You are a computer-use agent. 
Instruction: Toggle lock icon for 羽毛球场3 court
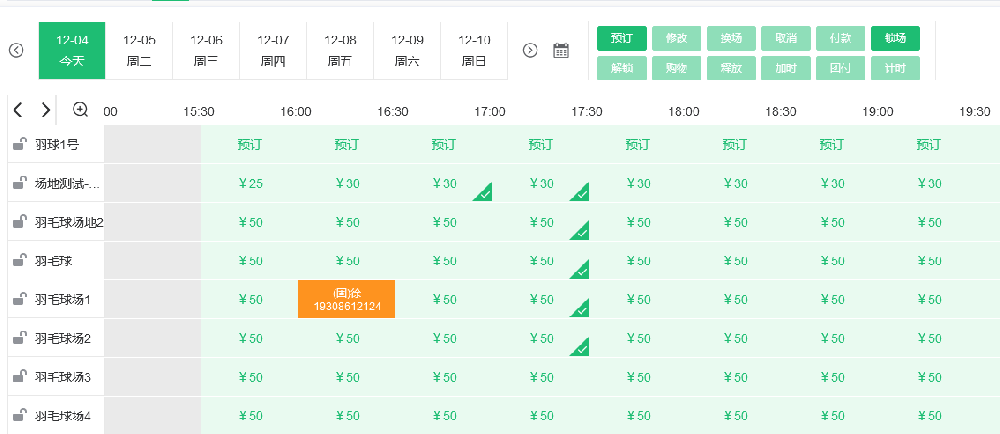coord(19,377)
